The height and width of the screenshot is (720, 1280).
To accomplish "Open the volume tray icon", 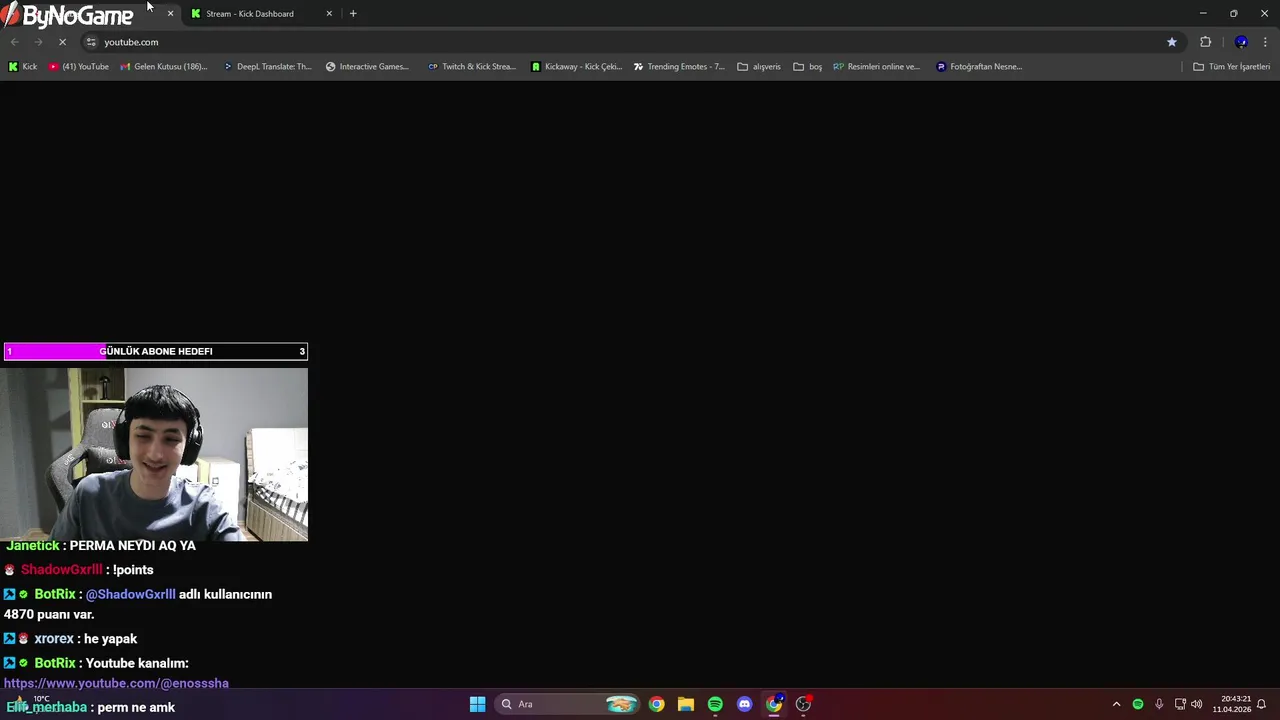I will coord(1197,704).
